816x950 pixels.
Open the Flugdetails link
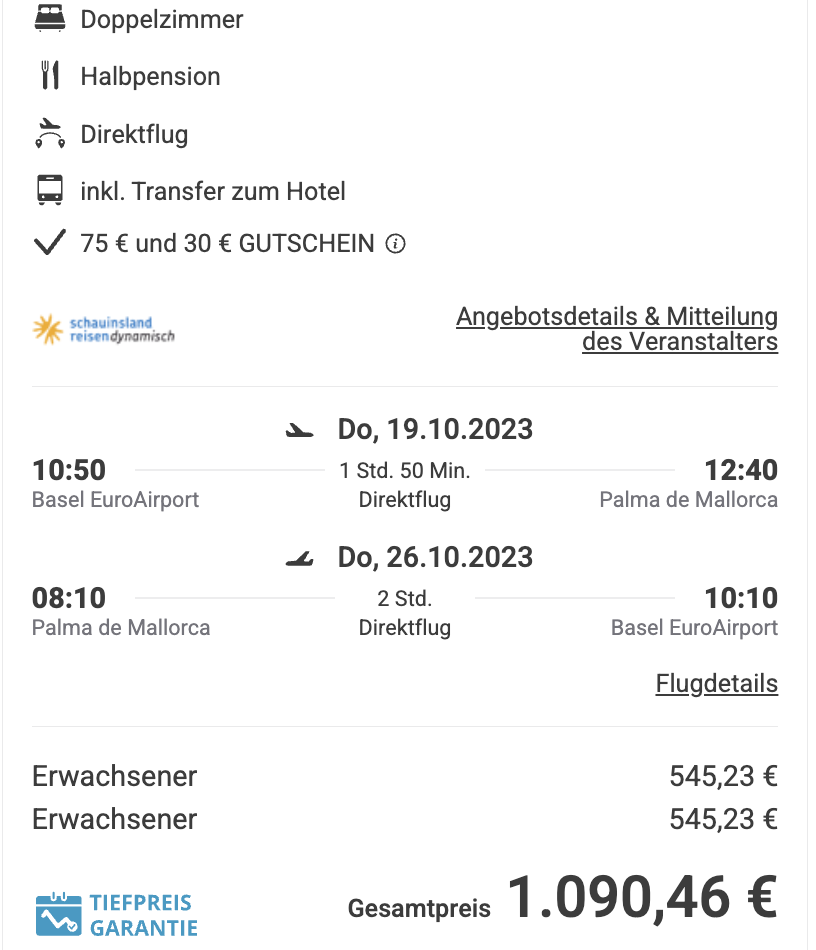click(x=717, y=683)
